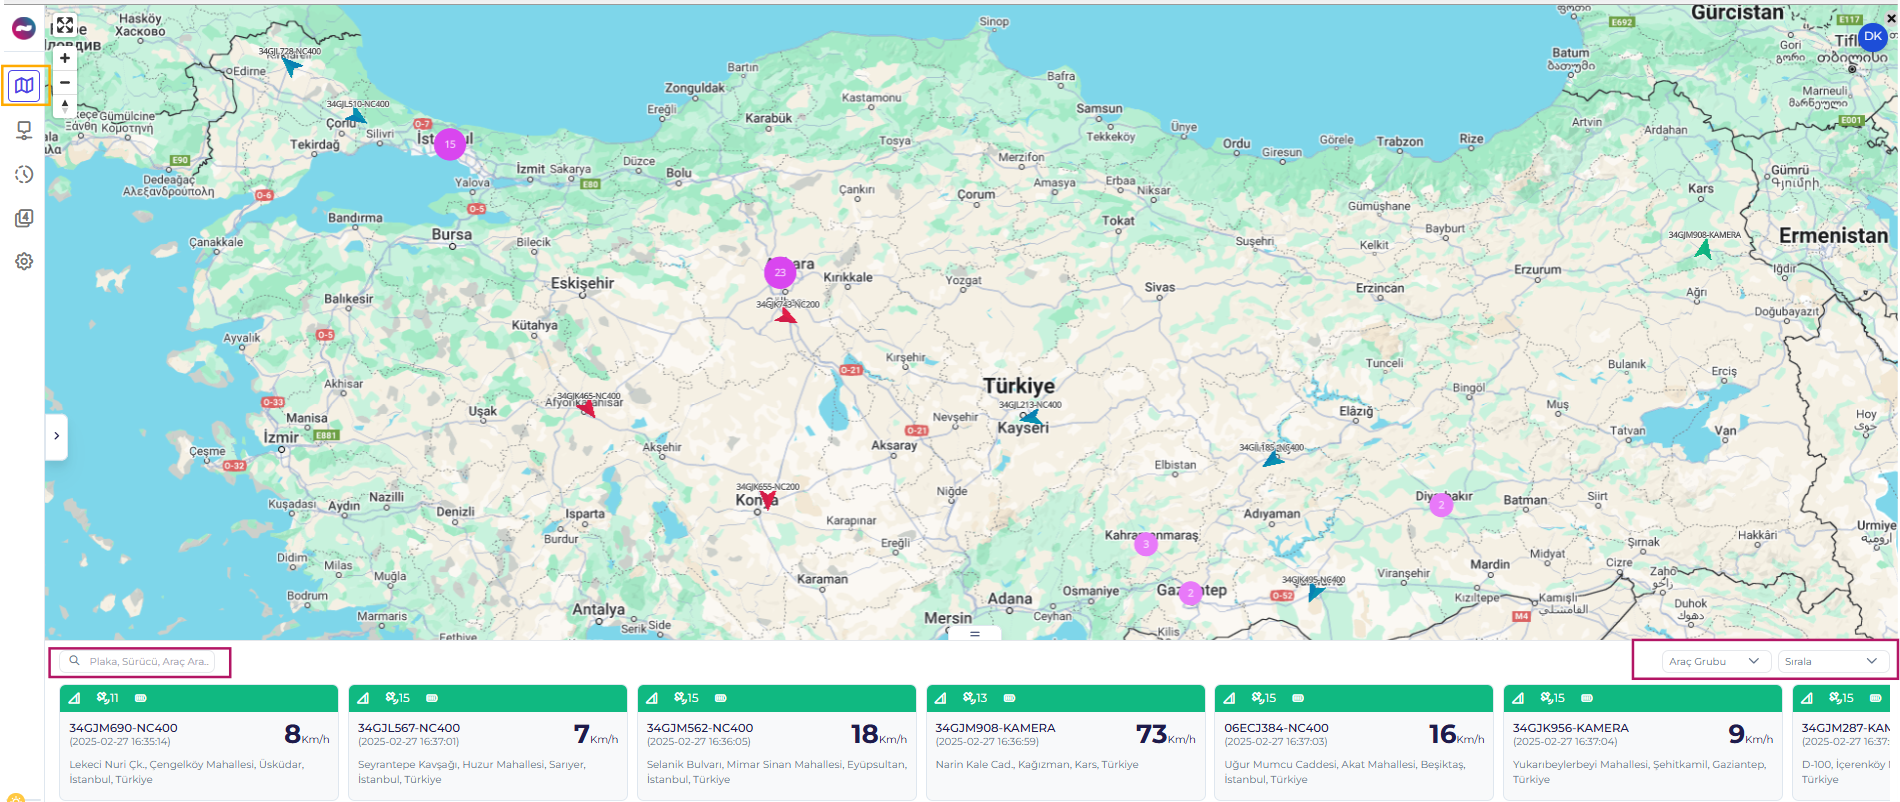Open the Diyarbakır cluster of 2 vehicles
This screenshot has height=802, width=1900.
[1441, 505]
